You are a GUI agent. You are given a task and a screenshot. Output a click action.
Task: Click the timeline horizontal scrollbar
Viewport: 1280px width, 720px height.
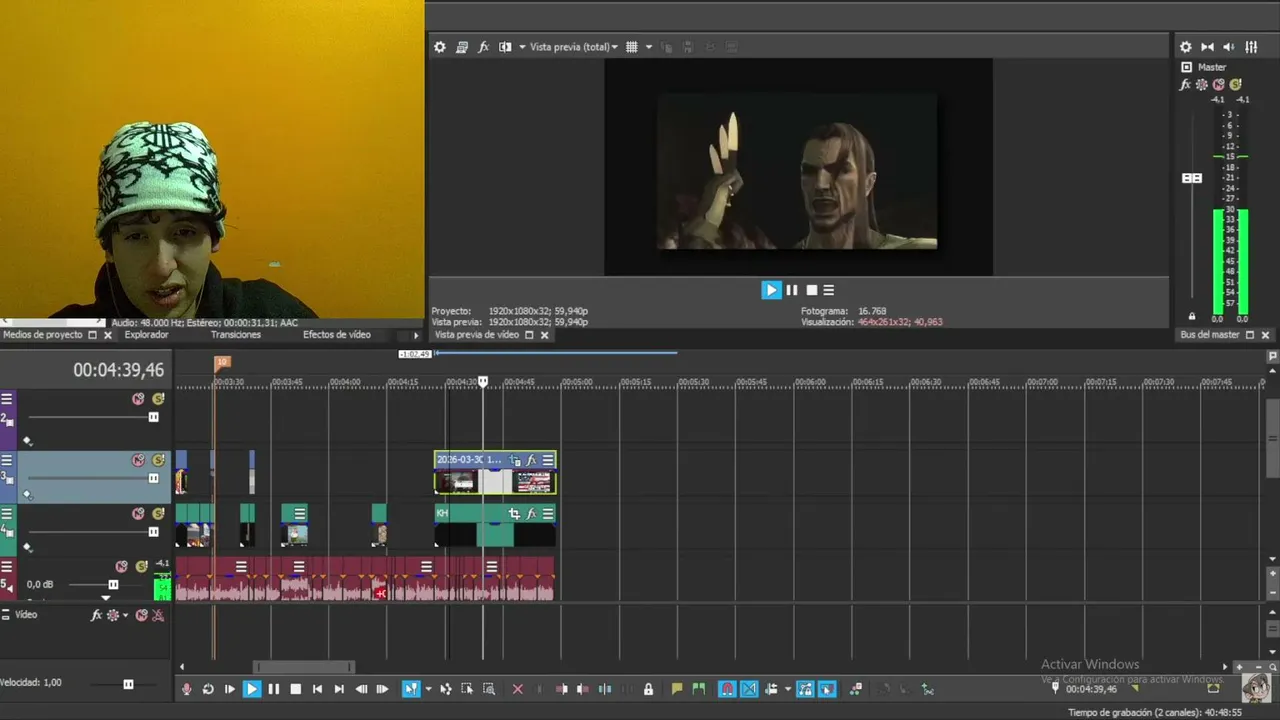(x=304, y=667)
